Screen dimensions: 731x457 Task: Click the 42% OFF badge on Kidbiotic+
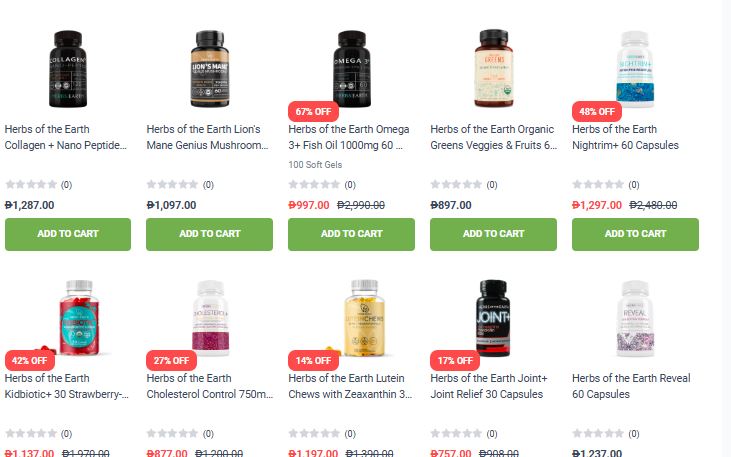(x=29, y=360)
